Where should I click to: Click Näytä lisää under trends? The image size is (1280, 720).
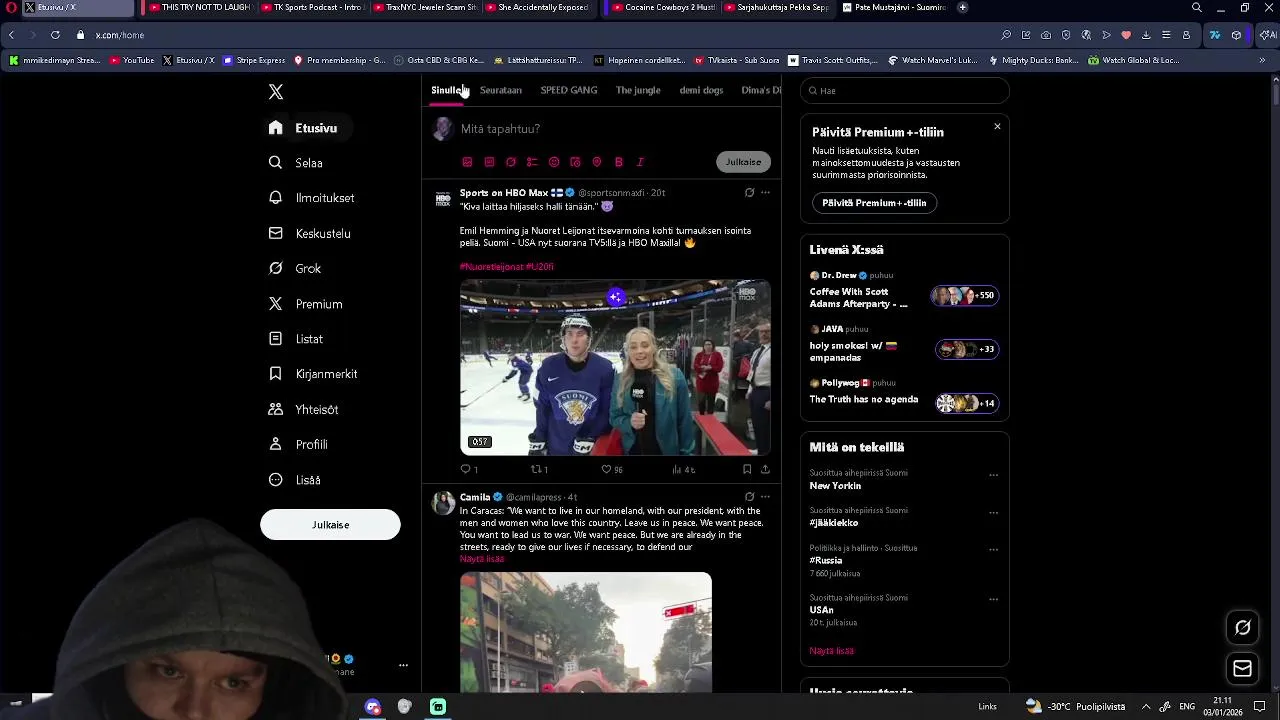coord(831,651)
